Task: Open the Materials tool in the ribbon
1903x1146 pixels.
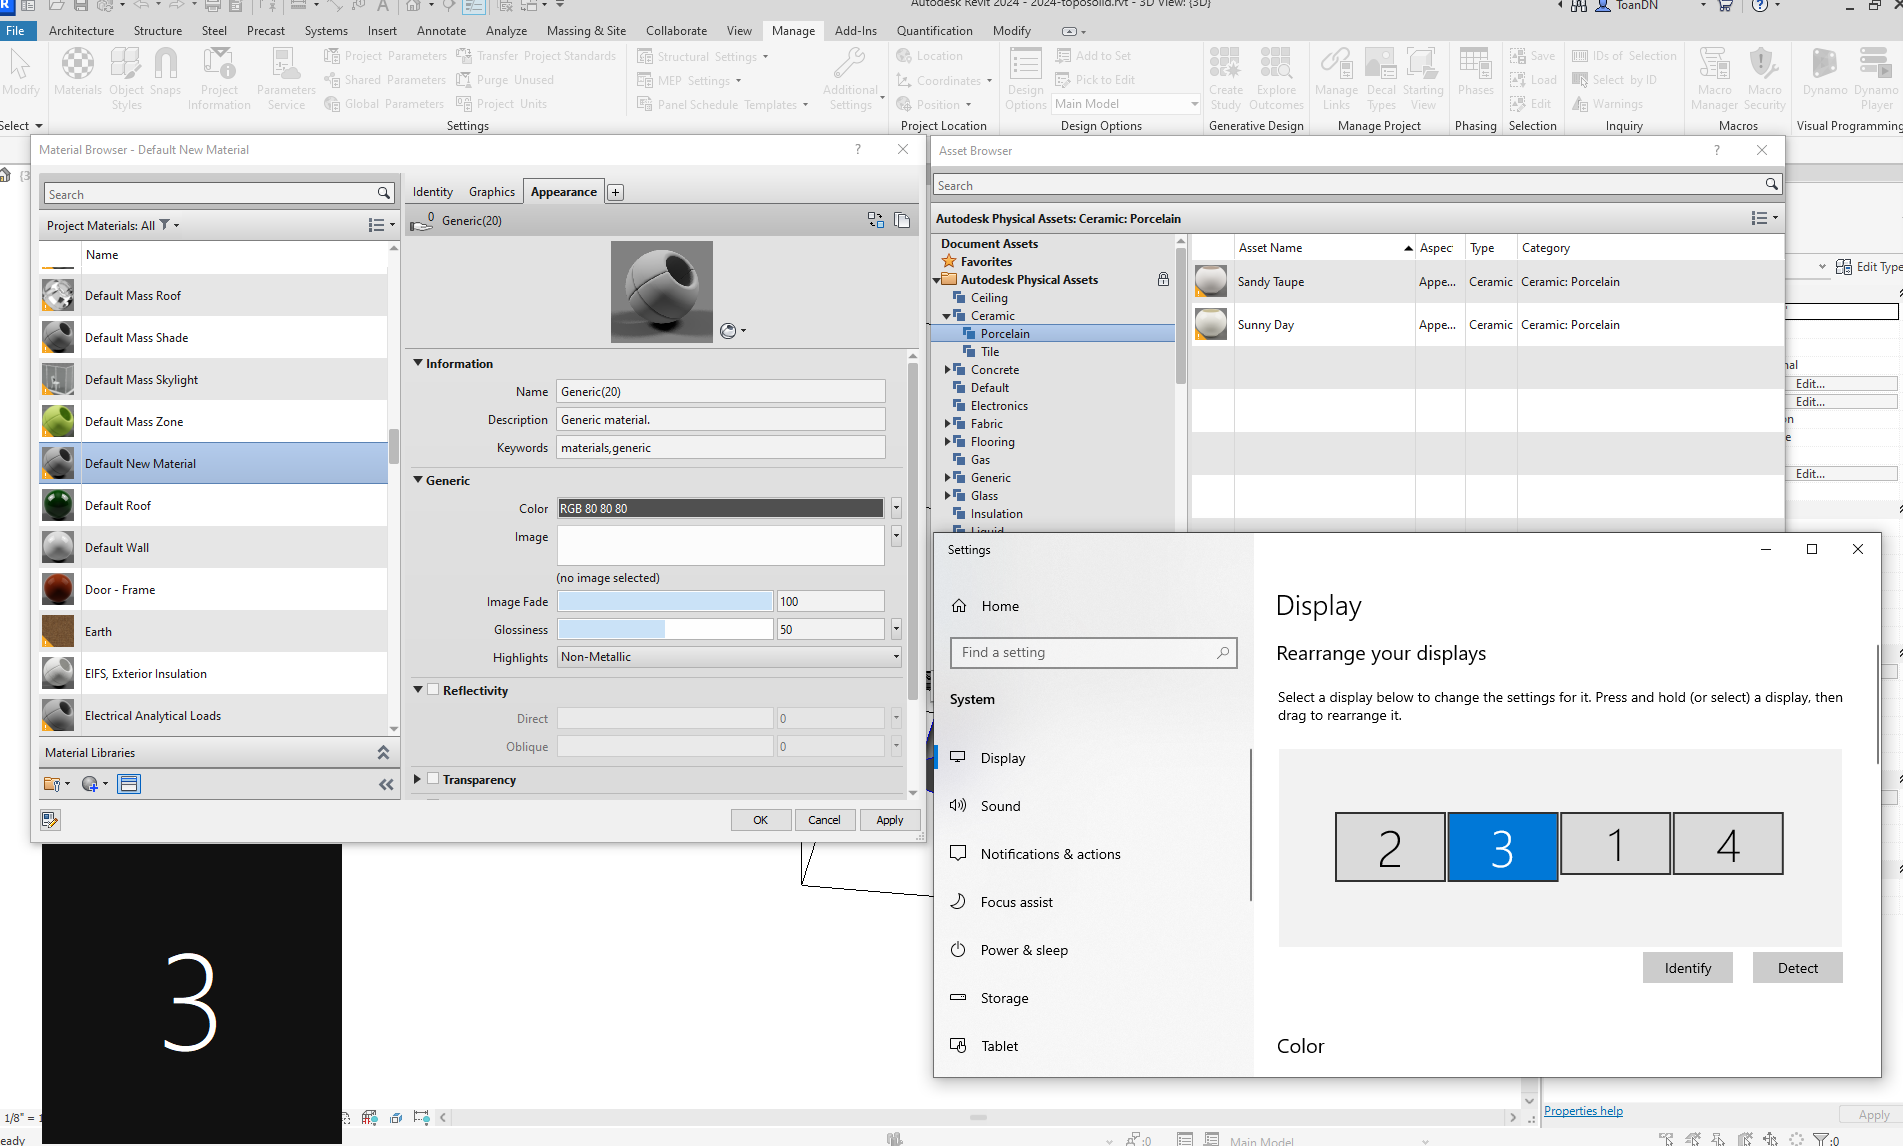Action: coord(78,74)
